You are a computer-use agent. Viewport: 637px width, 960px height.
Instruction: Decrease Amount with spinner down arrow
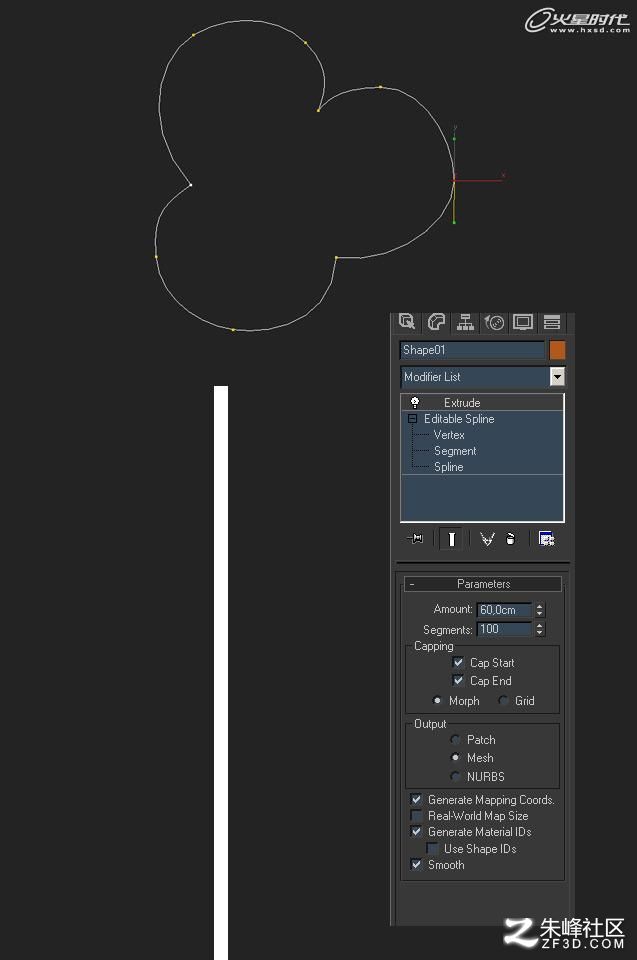539,613
